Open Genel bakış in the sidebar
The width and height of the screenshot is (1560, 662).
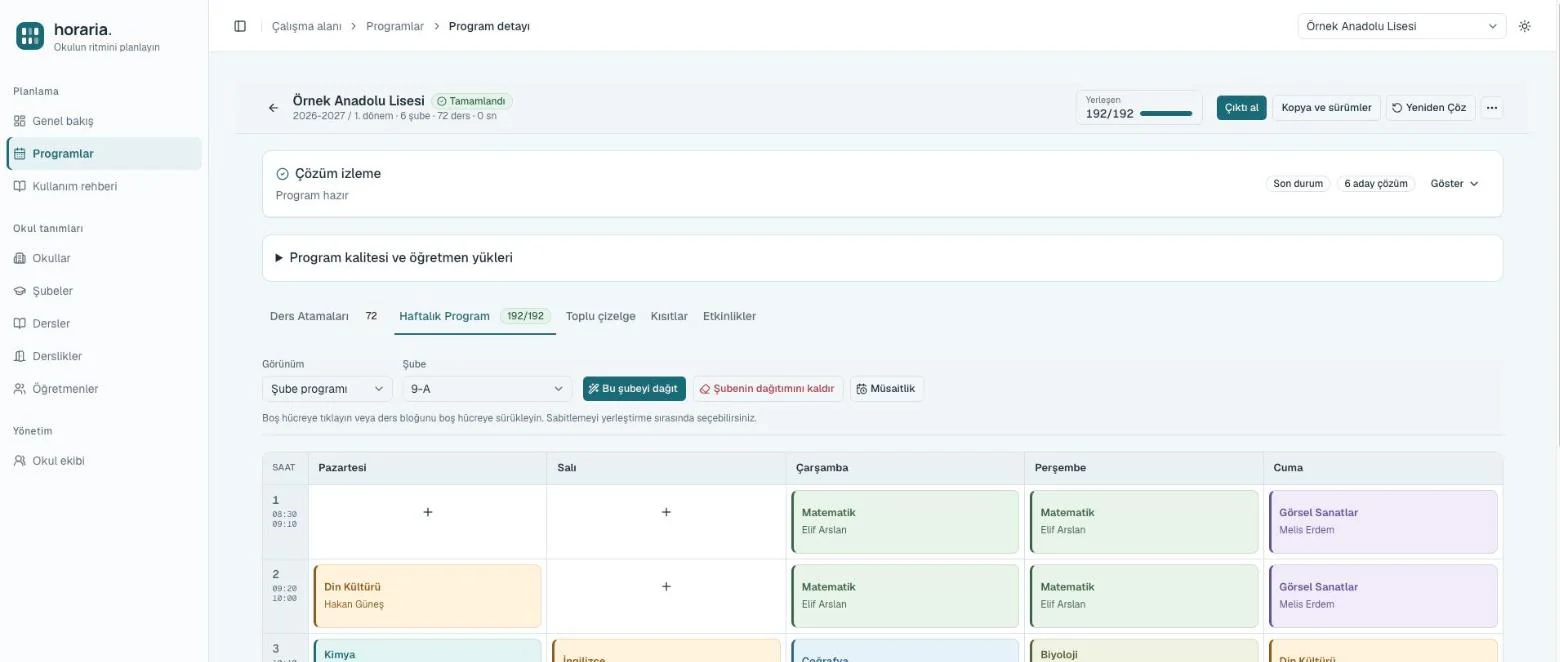click(x=104, y=121)
